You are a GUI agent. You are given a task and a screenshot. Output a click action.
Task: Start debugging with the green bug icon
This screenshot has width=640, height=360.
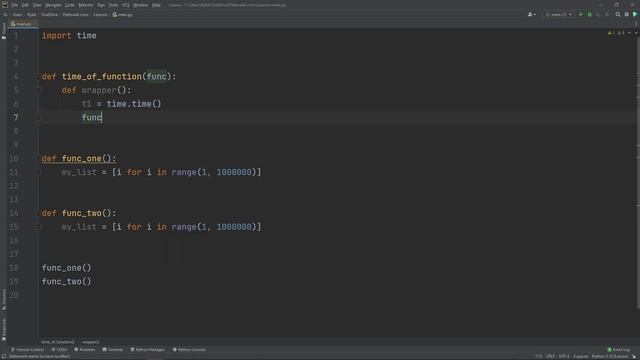click(589, 14)
